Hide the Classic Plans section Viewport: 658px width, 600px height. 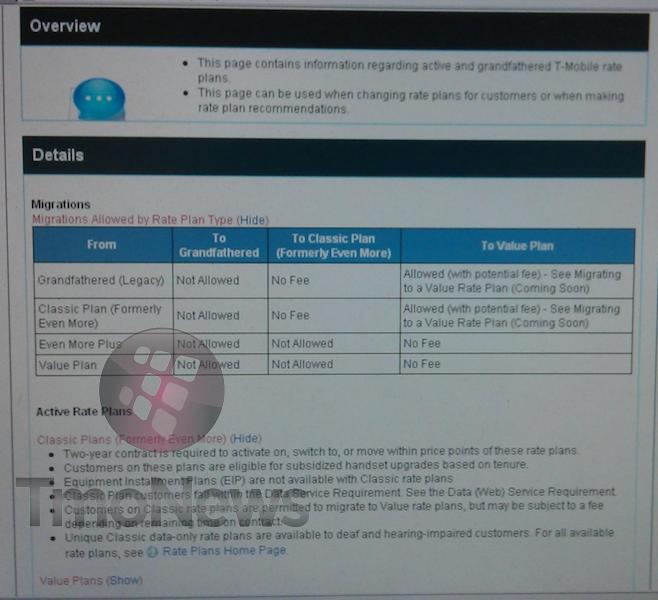245,438
